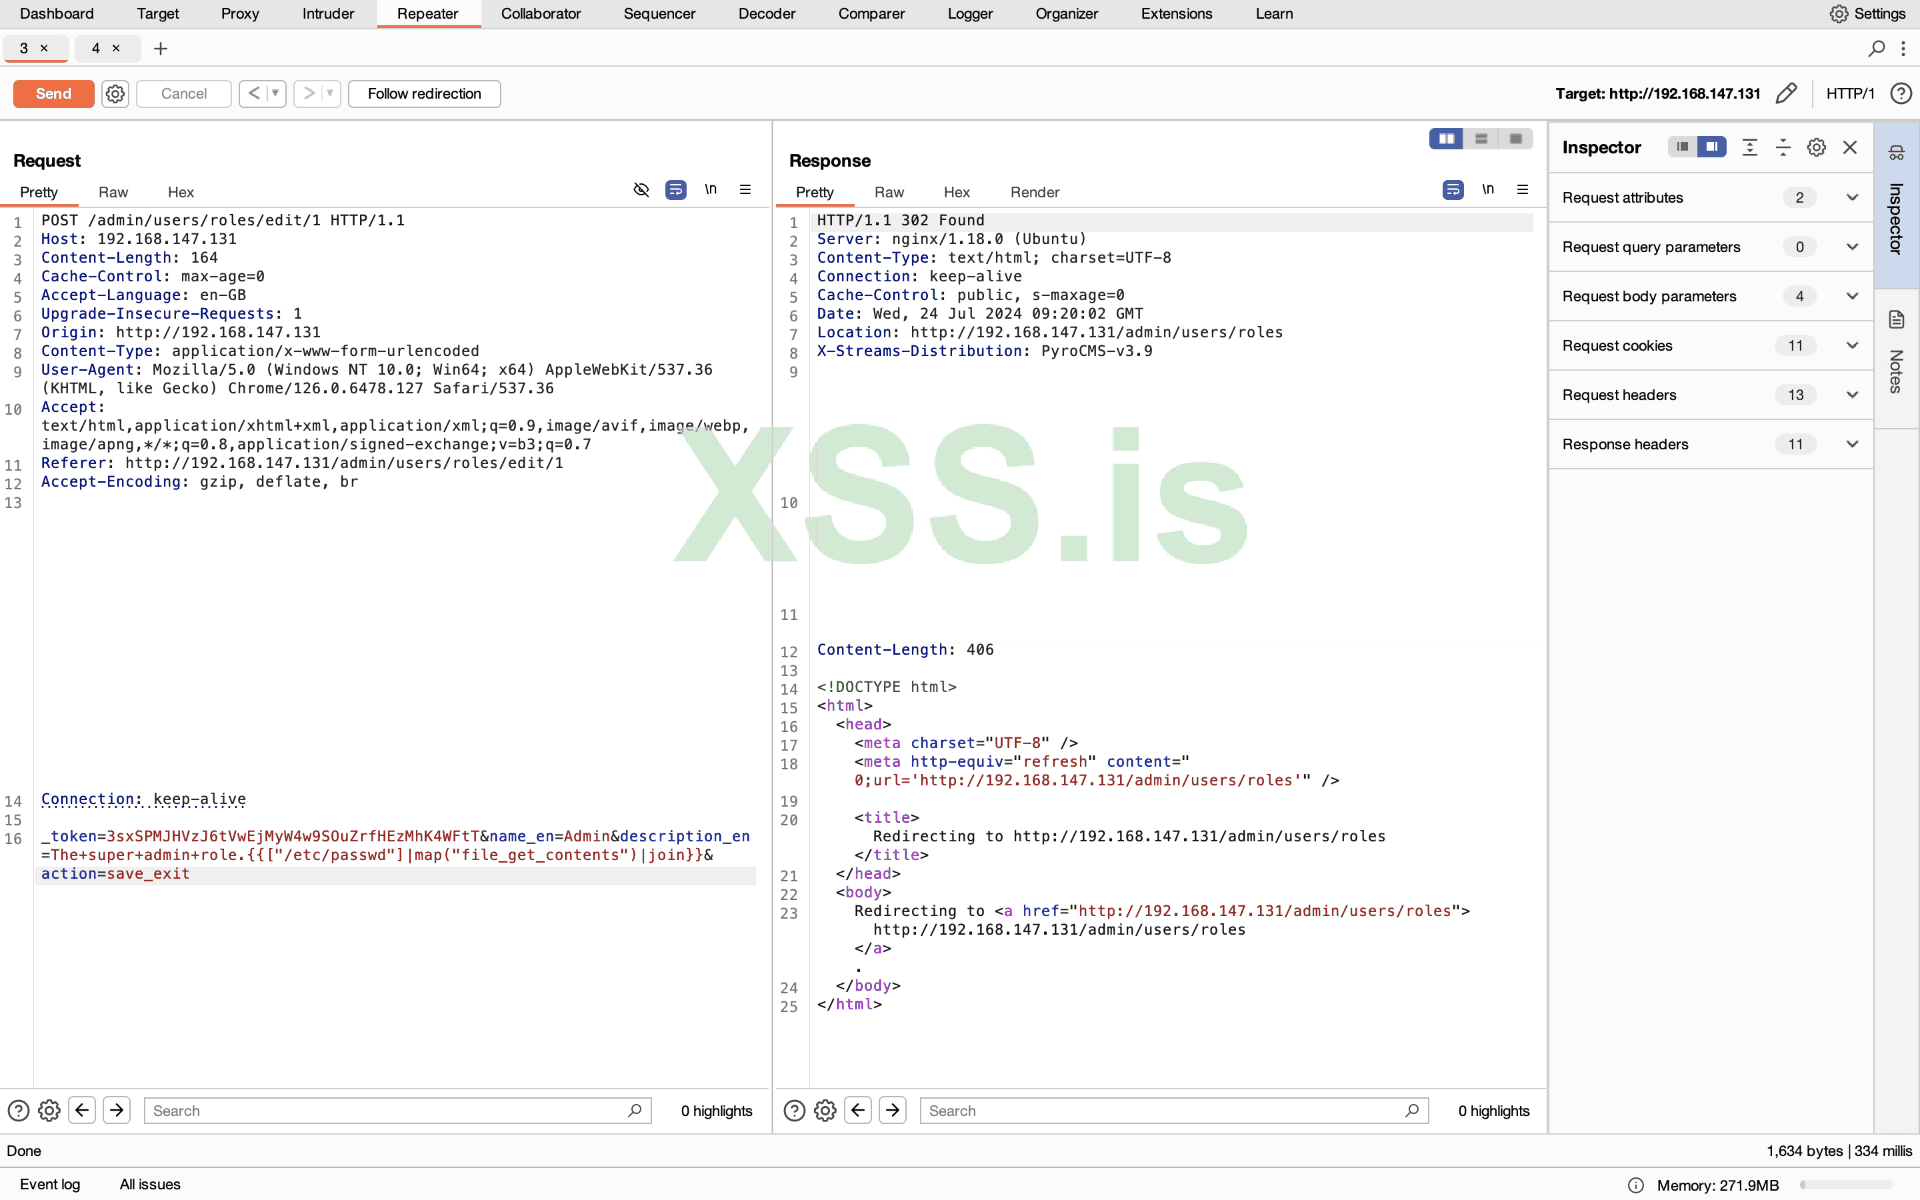The width and height of the screenshot is (1920, 1200).
Task: Click the Follow redirection button
Action: pos(424,93)
